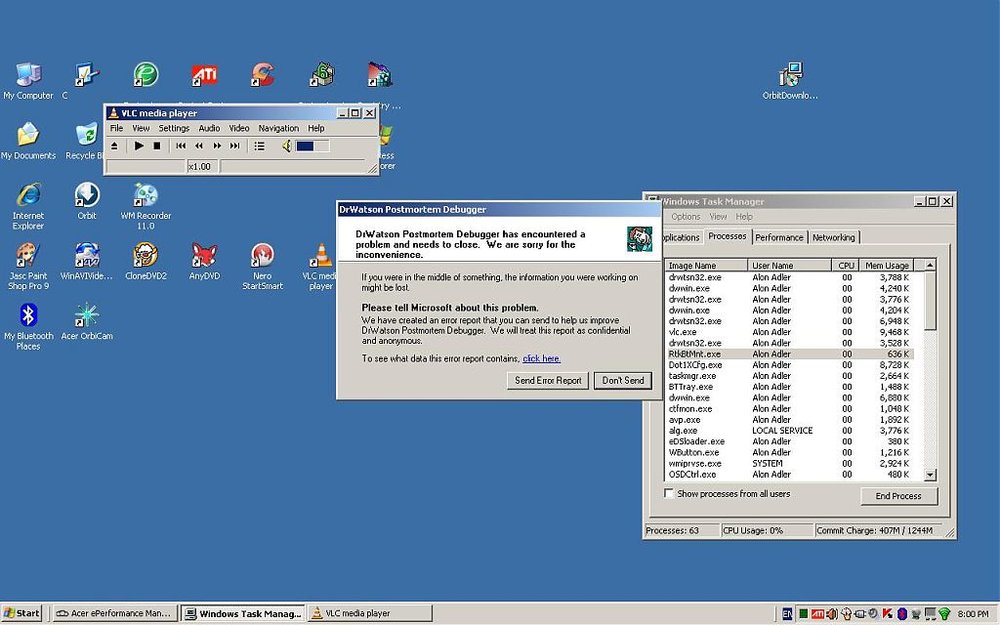Open WM Recorder 11.0 desktop icon

[x=145, y=206]
